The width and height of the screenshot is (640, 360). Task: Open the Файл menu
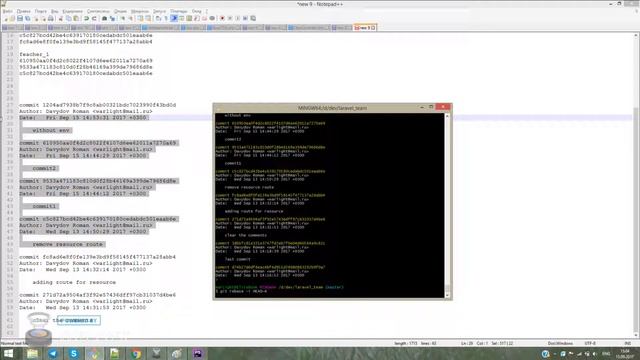[x=8, y=11]
